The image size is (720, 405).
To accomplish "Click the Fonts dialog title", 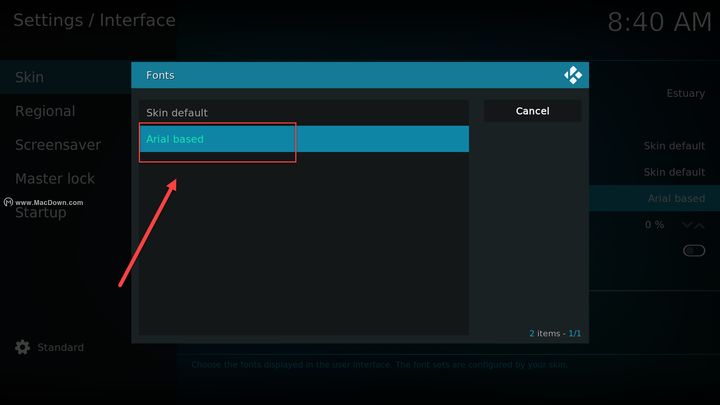I will coord(160,75).
